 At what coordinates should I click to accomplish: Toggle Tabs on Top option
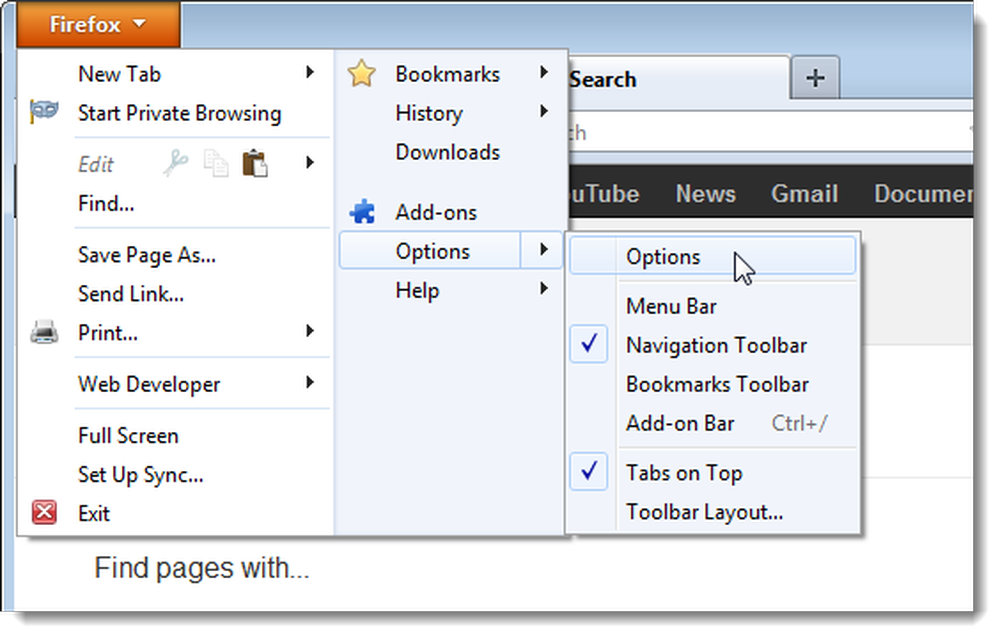pos(713,473)
